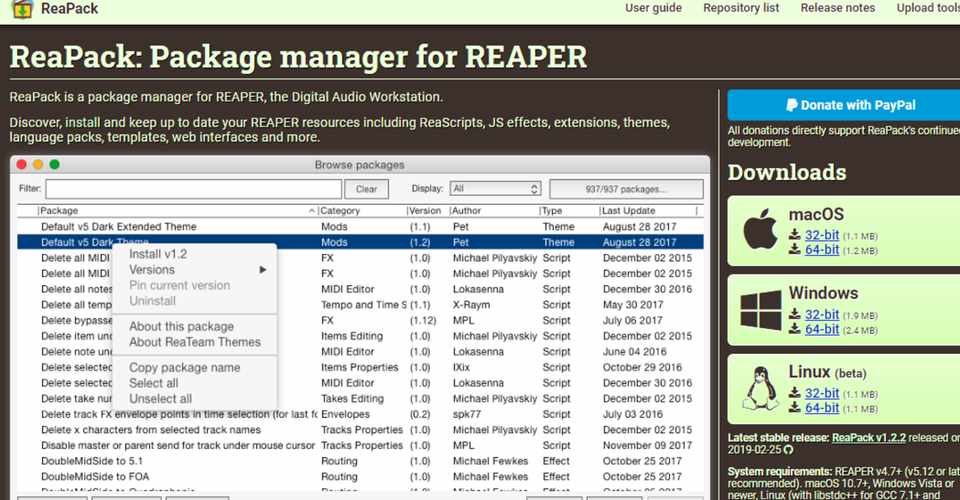Click the PayPal logo in donate button
Viewport: 960px width, 500px height.
pos(792,105)
